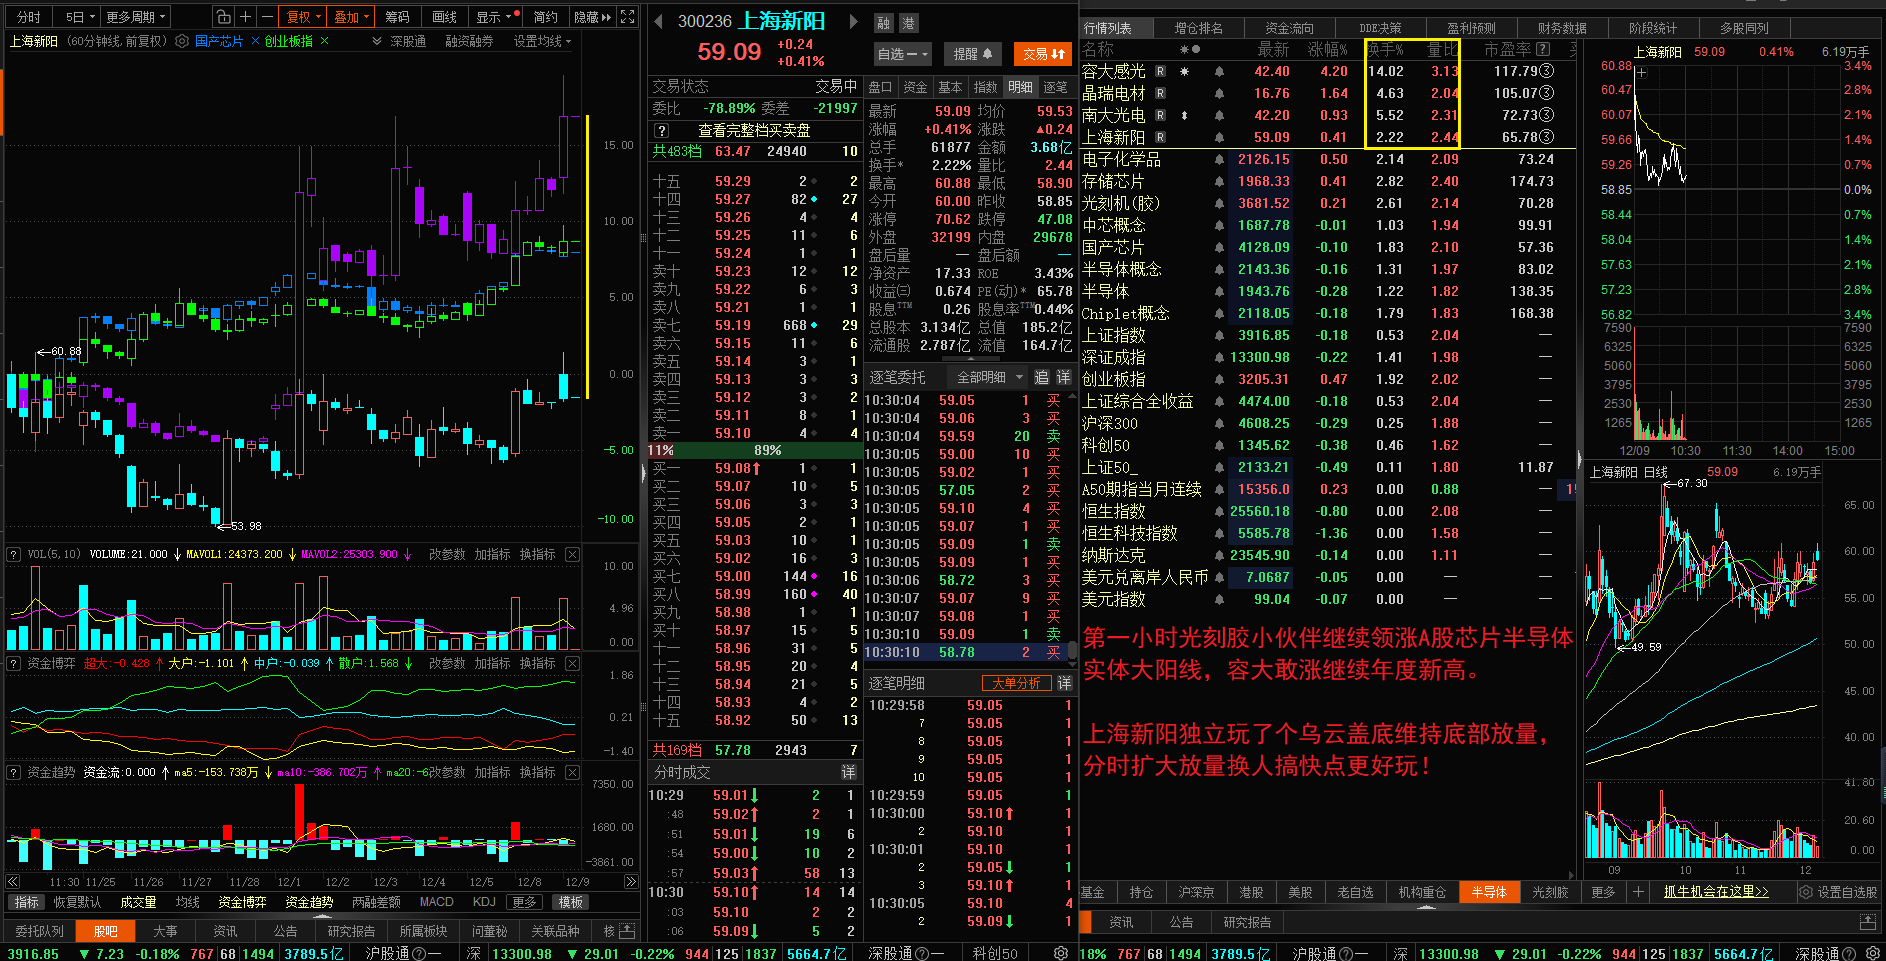
Task: Click the add tab plus icon beside 更多
Action: (x=1638, y=892)
